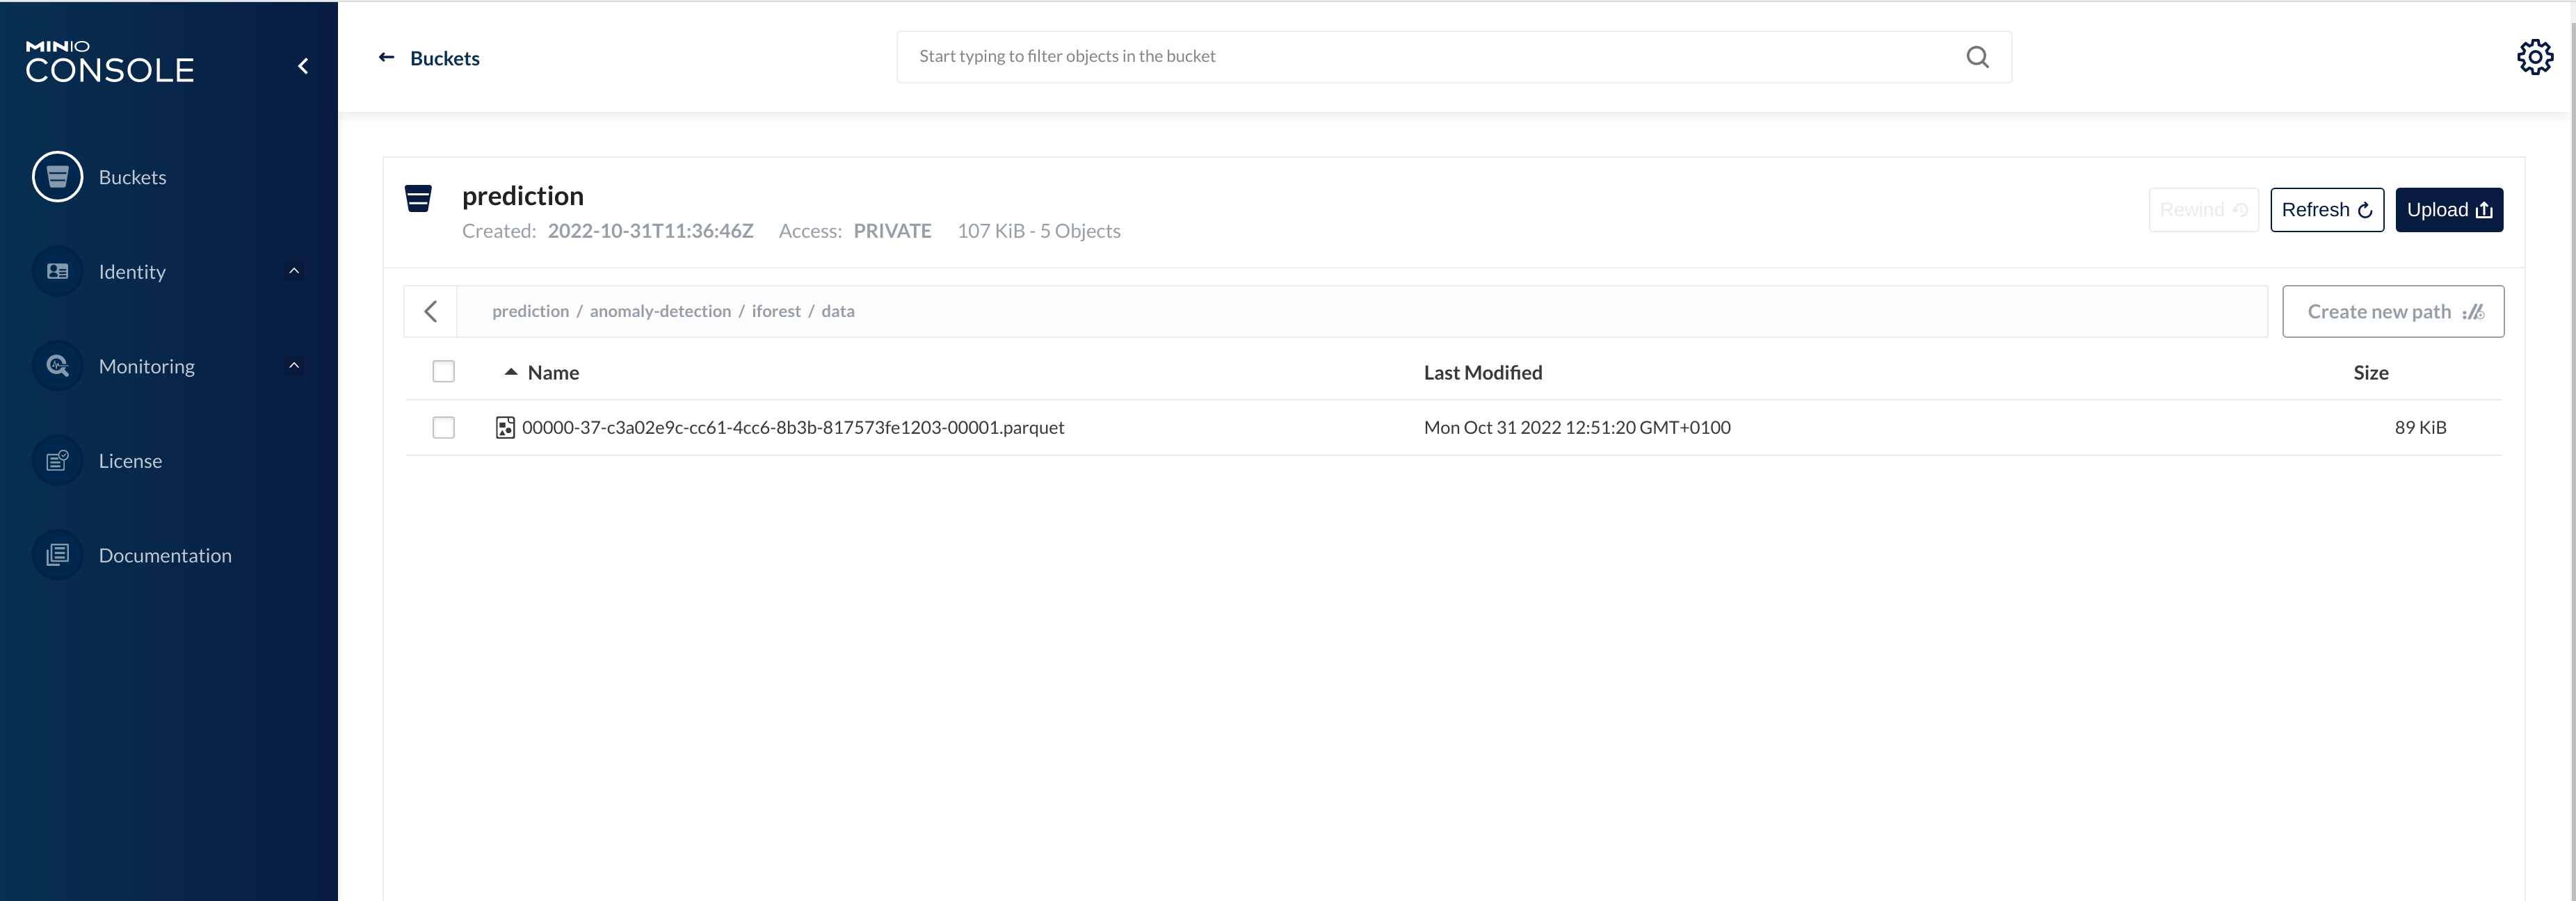Image resolution: width=2576 pixels, height=901 pixels.
Task: Open settings via the gear icon
Action: [2534, 57]
